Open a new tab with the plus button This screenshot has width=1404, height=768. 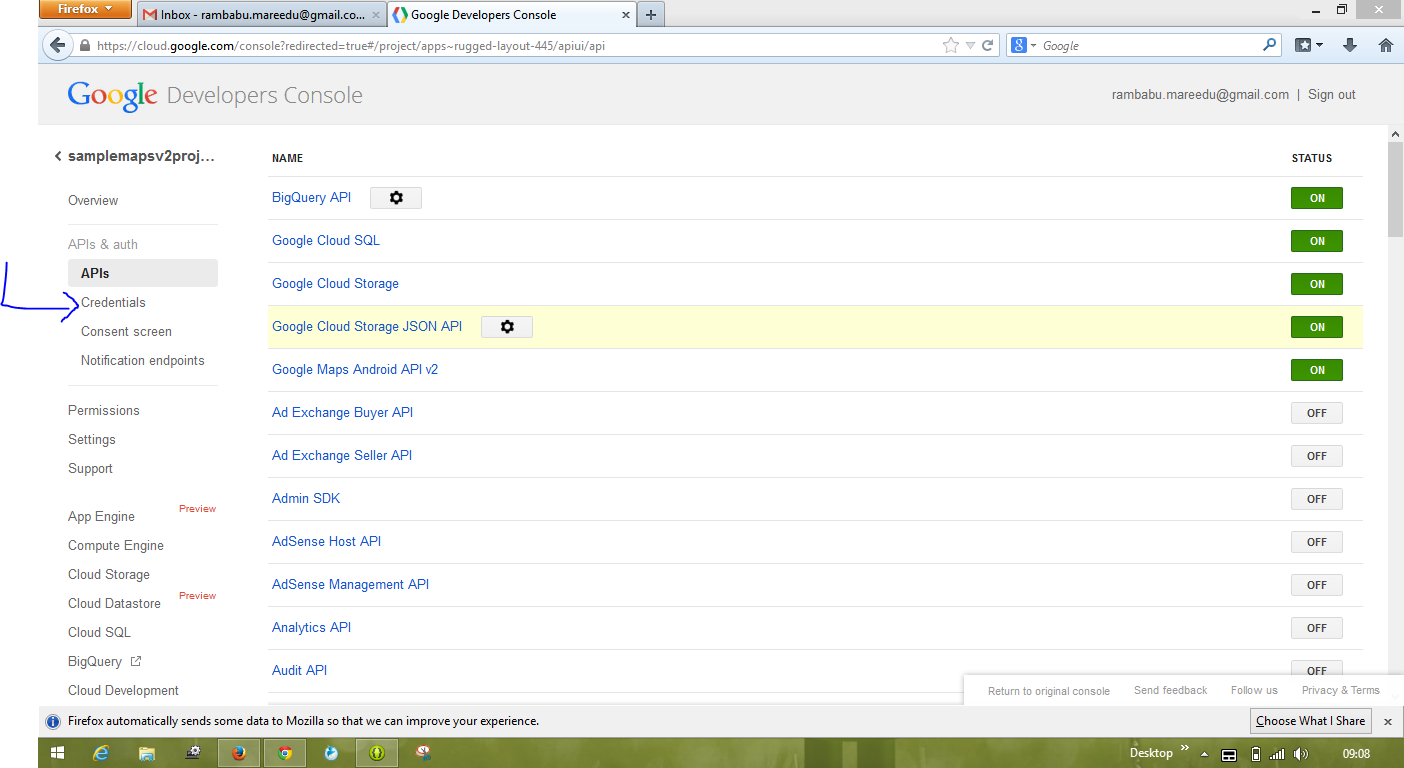tap(651, 14)
